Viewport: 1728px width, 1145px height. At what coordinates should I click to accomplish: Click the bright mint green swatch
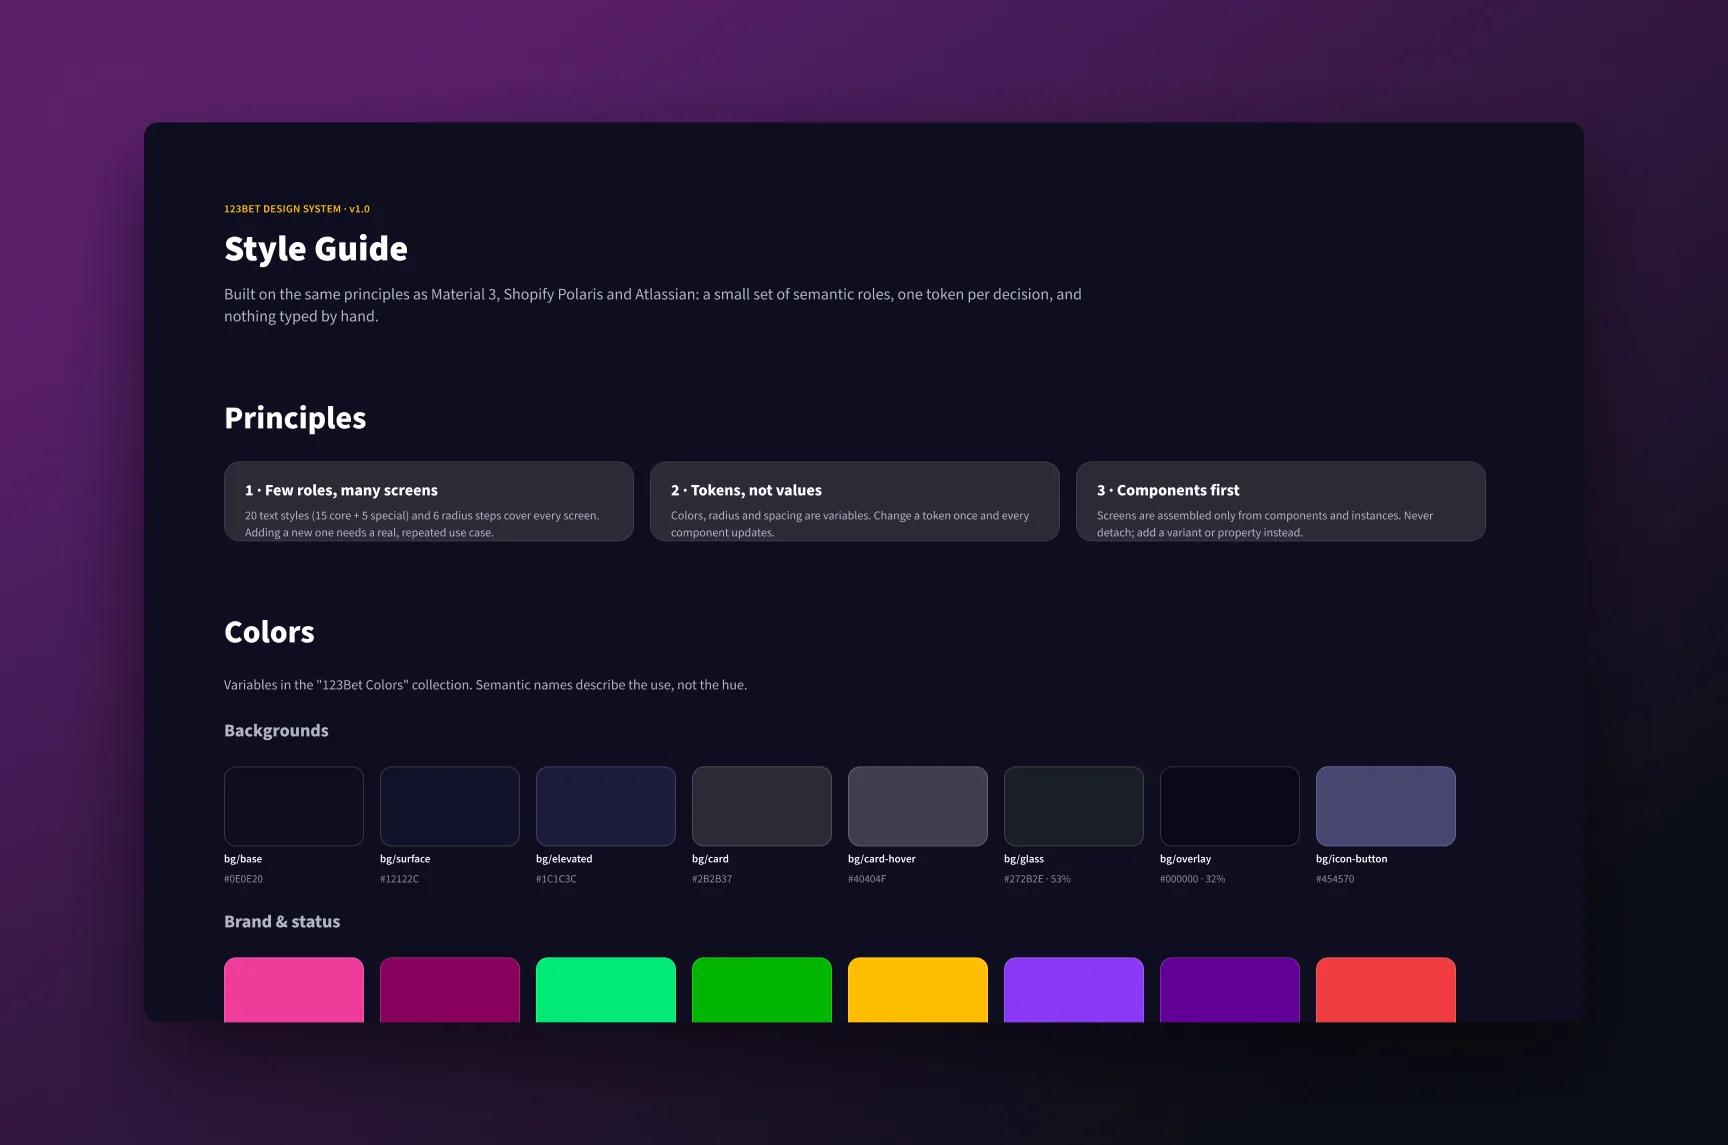tap(606, 990)
